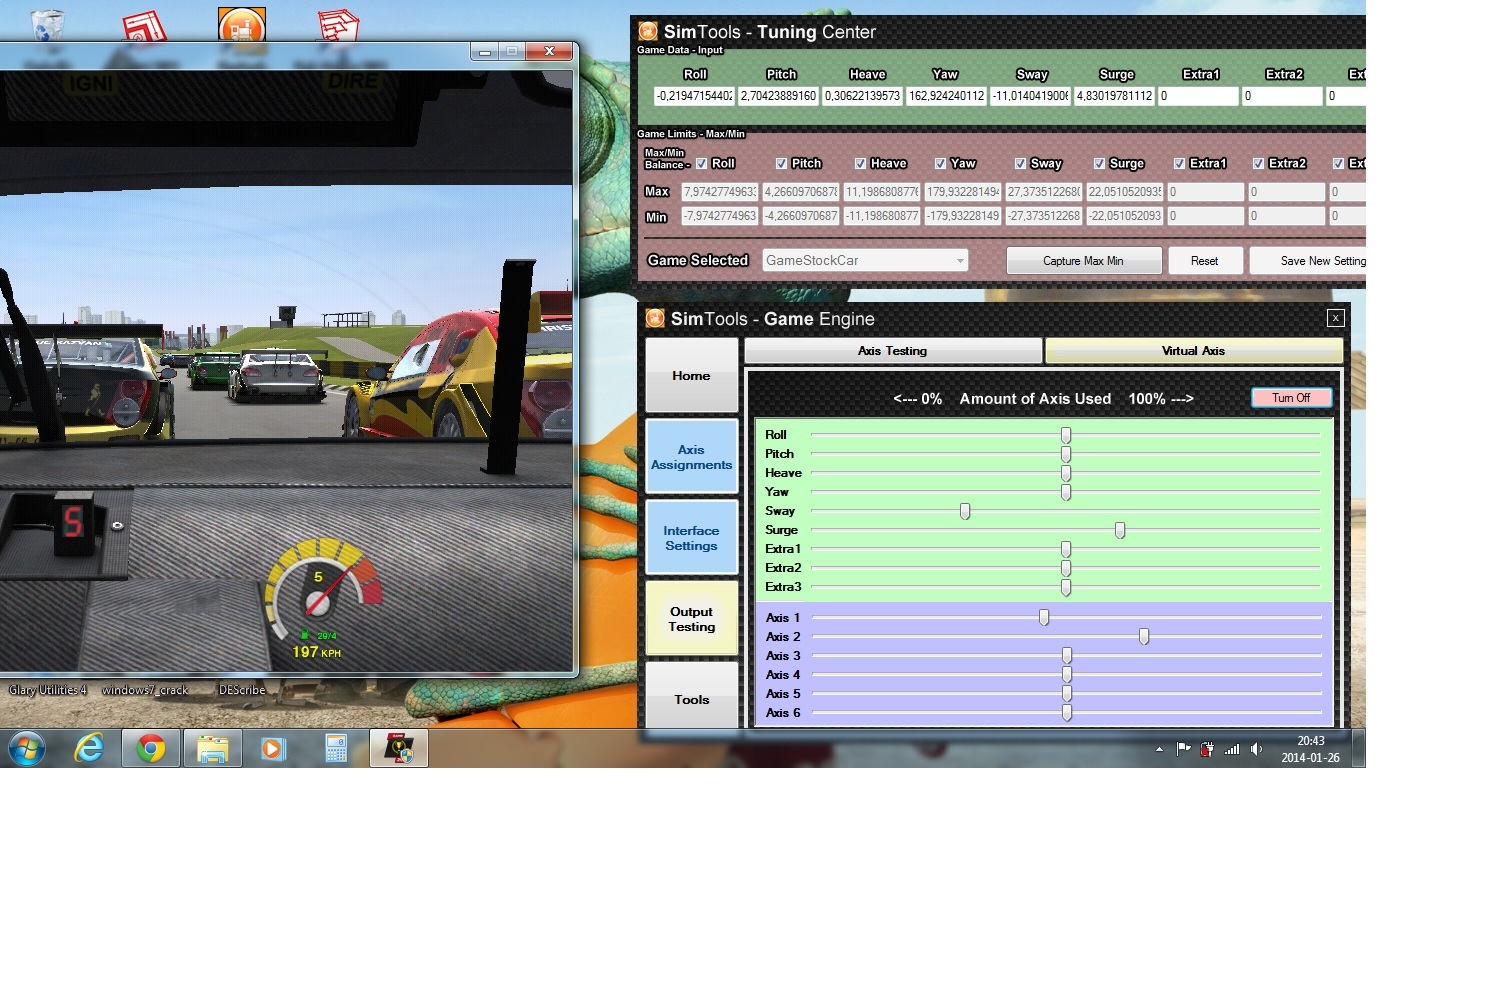The image size is (1500, 1001).
Task: Open the network signal tray icon
Action: [1232, 749]
